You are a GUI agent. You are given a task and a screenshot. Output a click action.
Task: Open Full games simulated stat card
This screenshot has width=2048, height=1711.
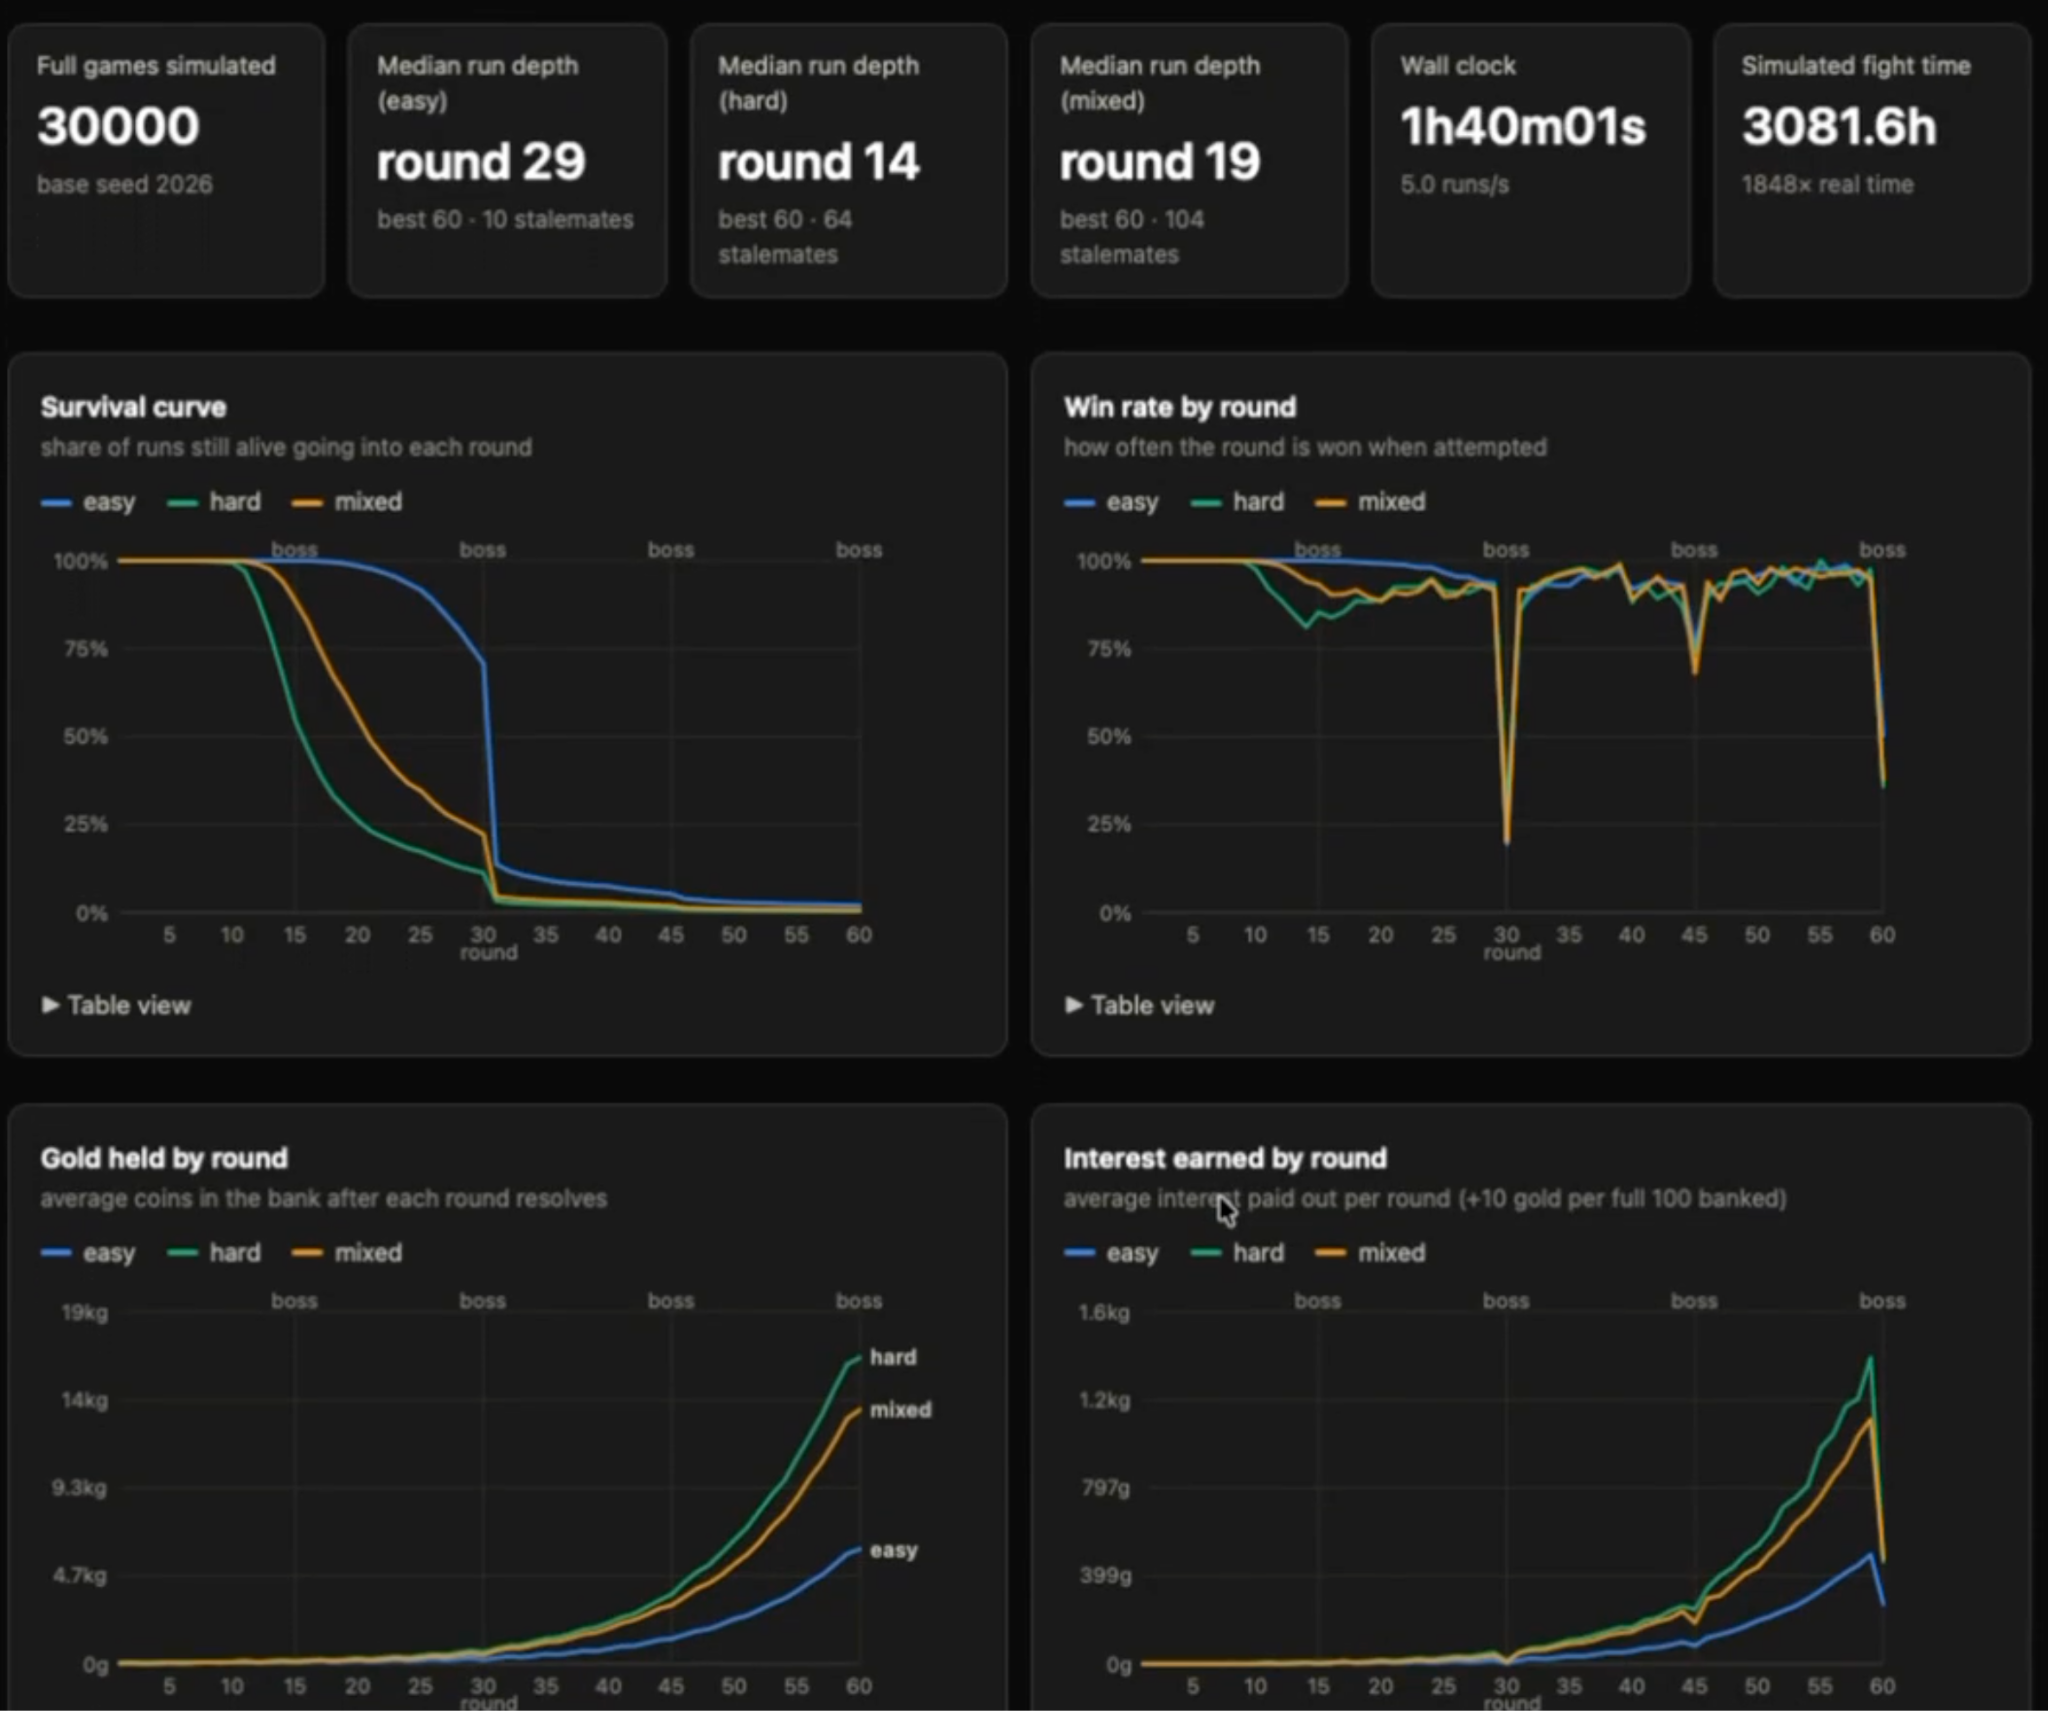[166, 161]
